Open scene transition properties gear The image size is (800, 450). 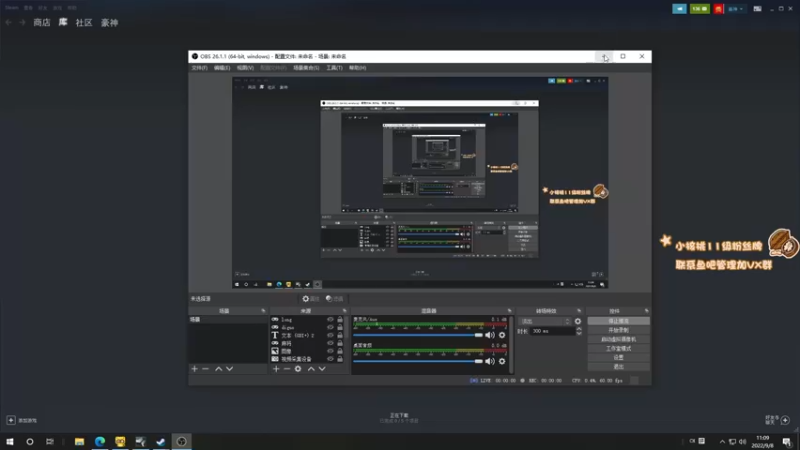pos(578,321)
